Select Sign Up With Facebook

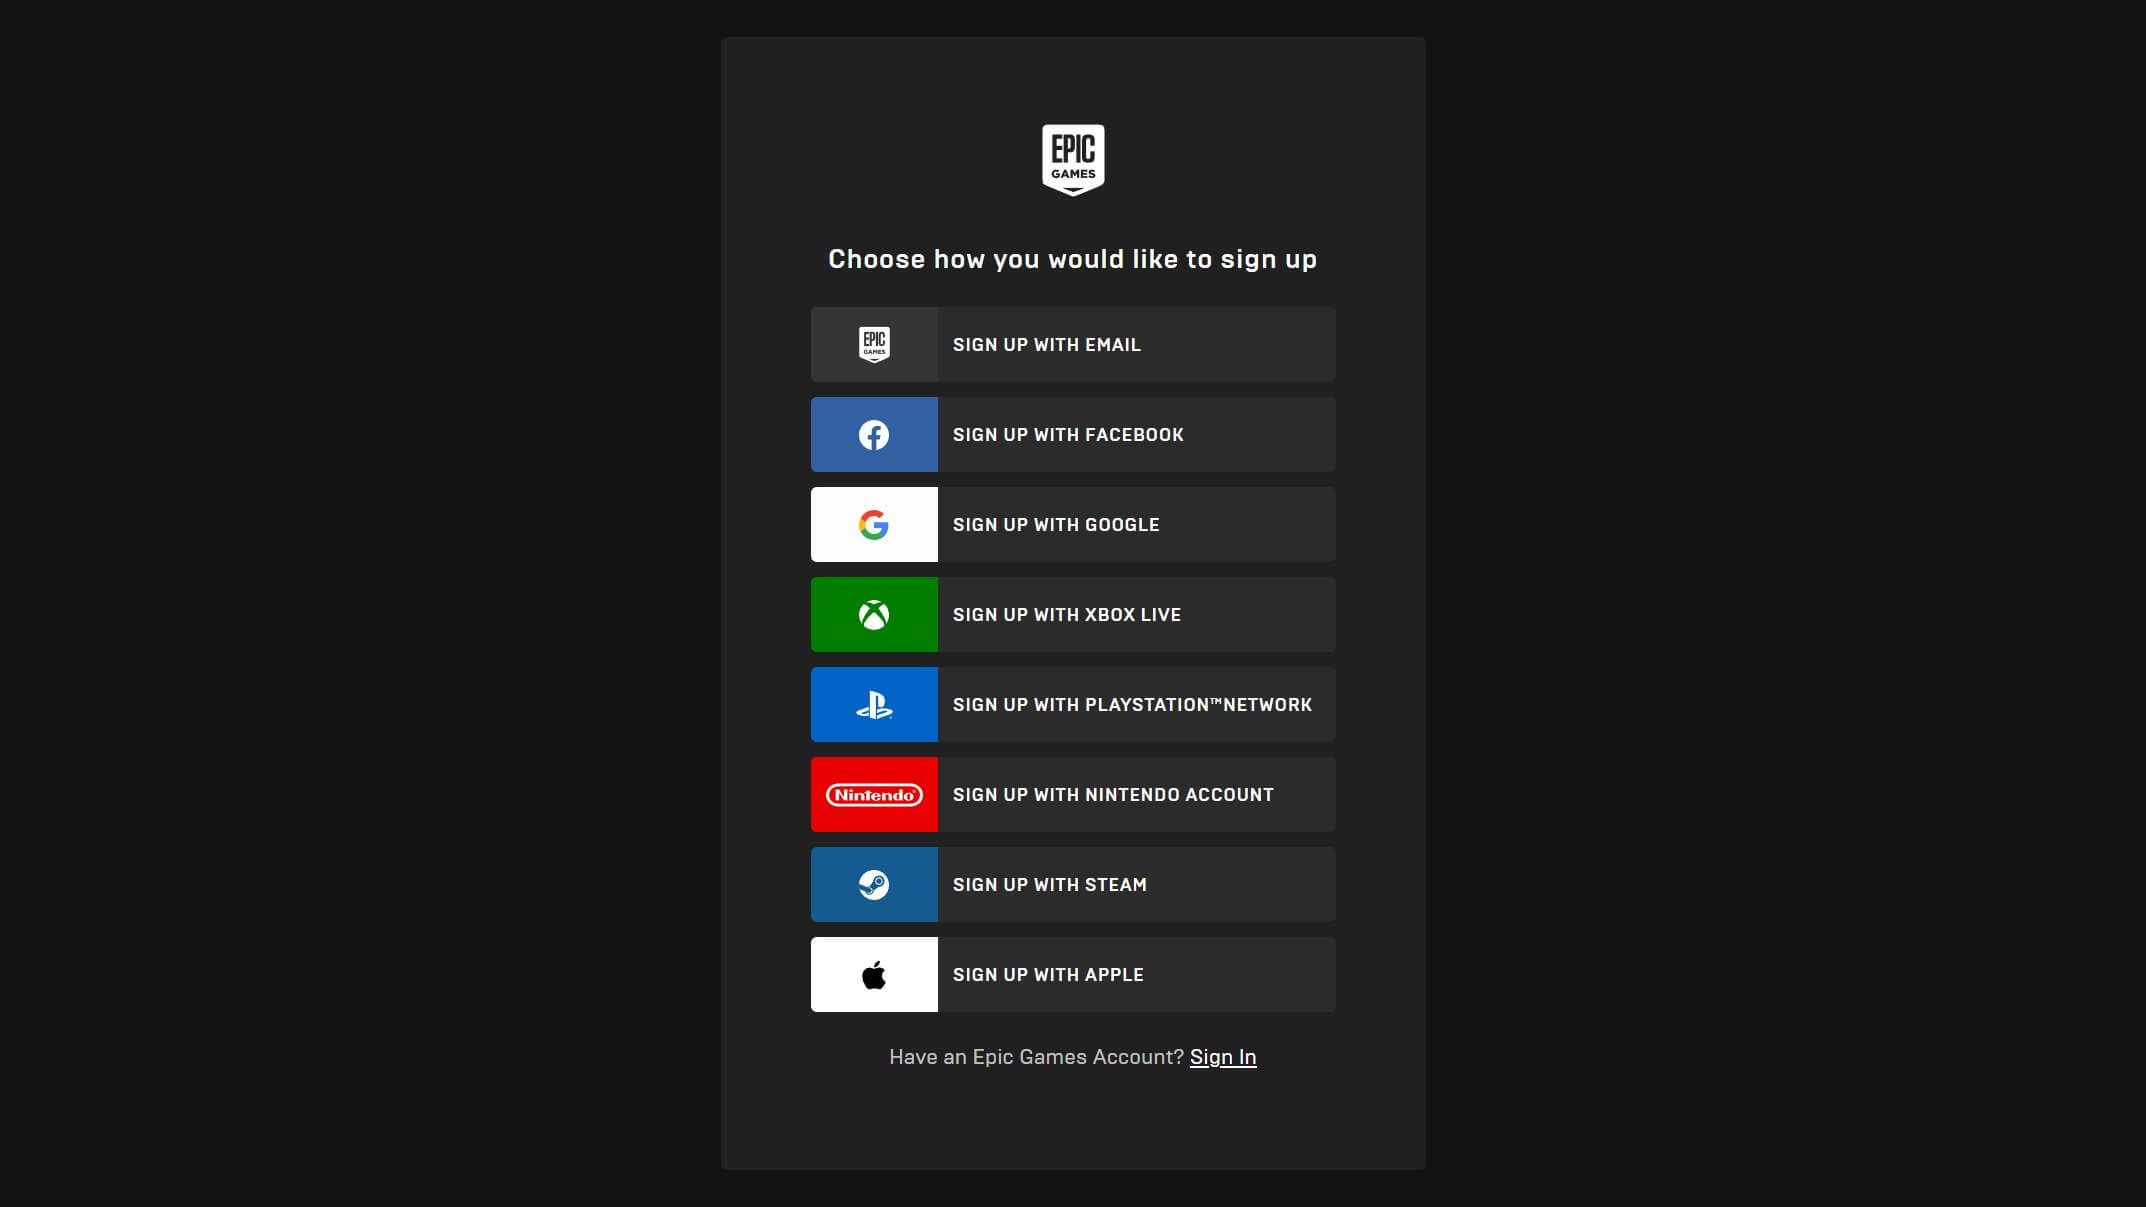point(1073,435)
